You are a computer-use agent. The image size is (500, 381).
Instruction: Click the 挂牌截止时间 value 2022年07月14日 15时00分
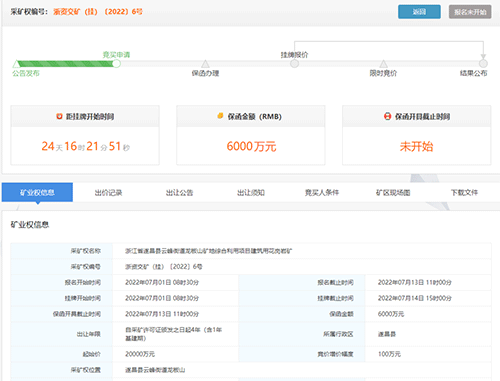pyautogui.click(x=414, y=298)
